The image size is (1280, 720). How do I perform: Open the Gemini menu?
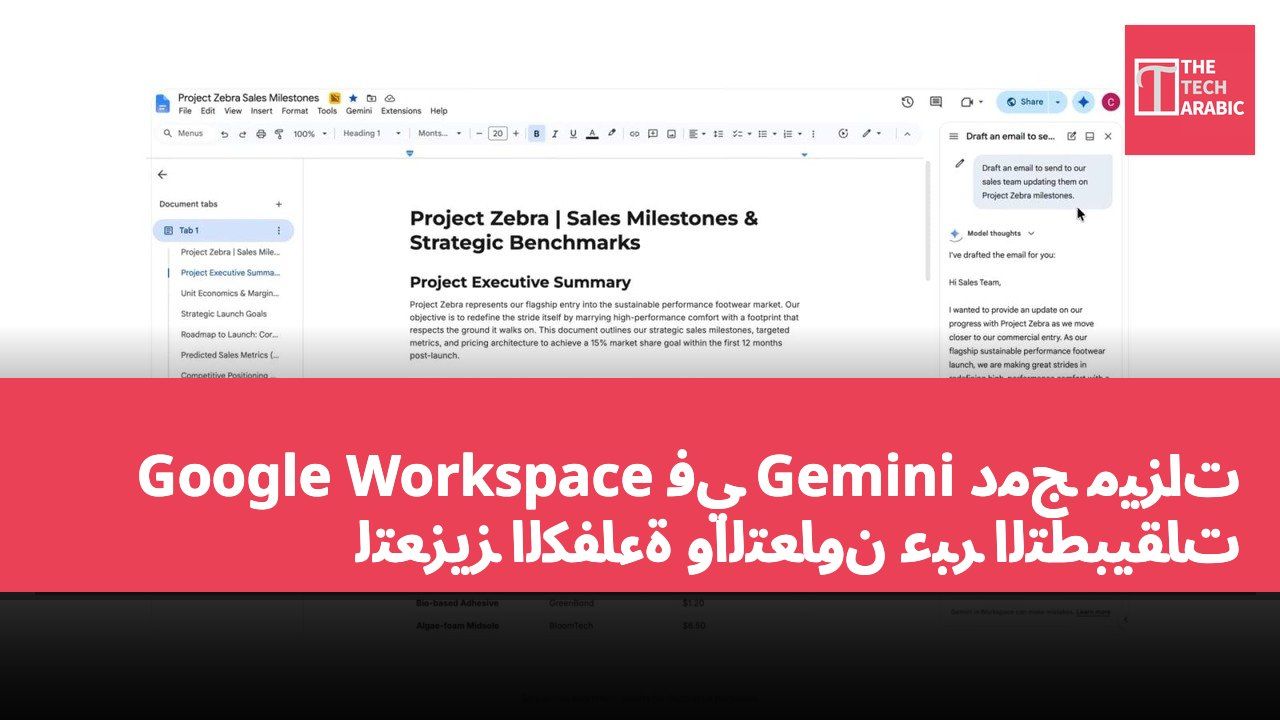(358, 111)
